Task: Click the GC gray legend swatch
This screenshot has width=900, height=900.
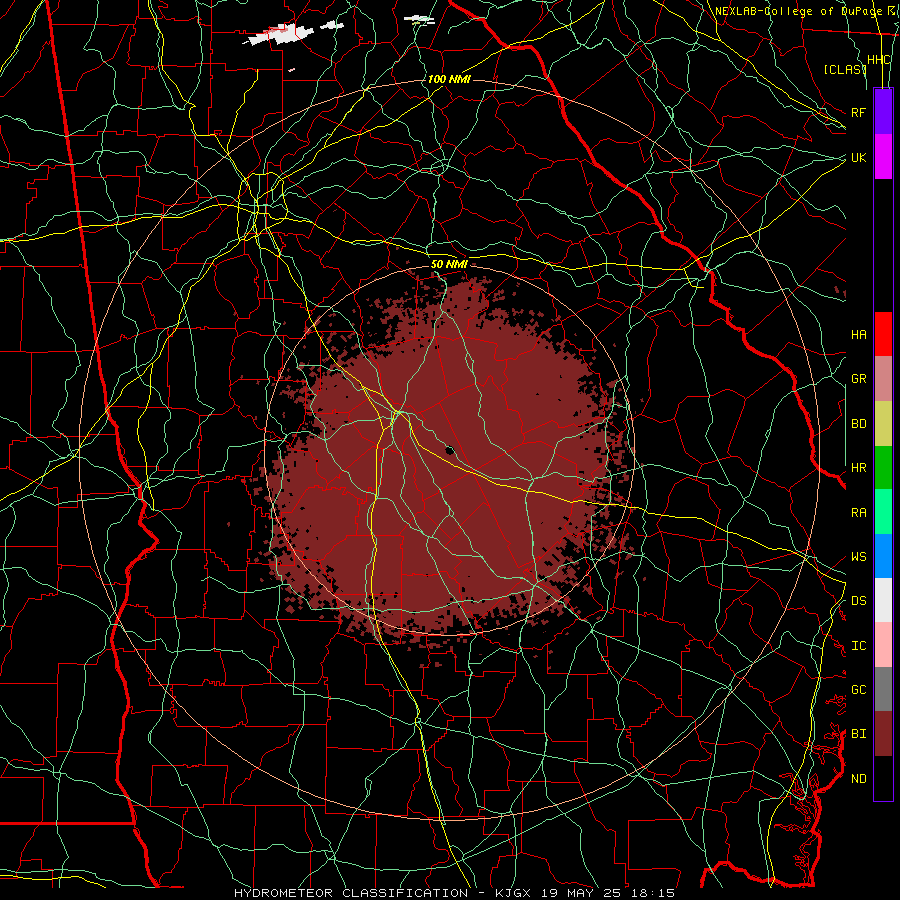Action: [x=883, y=689]
